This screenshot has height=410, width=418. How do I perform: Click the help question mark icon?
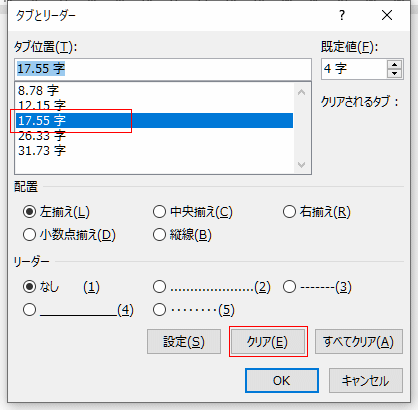click(342, 15)
